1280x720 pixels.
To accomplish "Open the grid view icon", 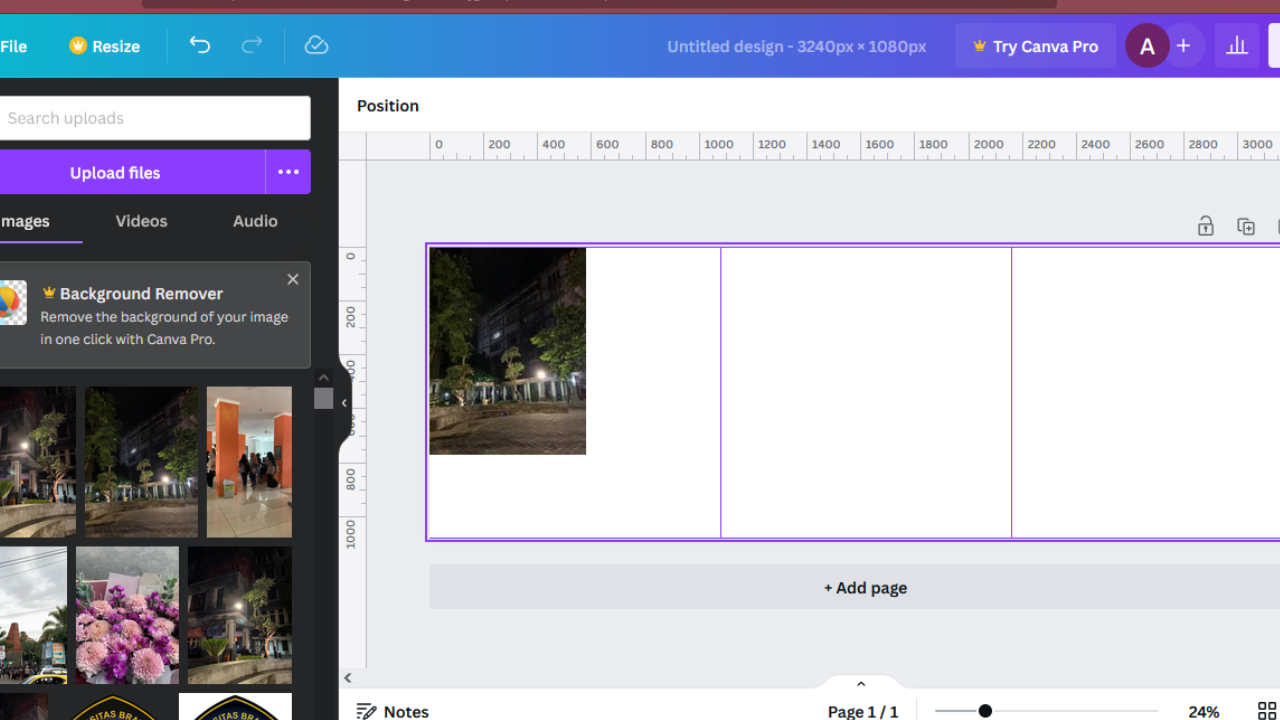I will pos(1267,711).
